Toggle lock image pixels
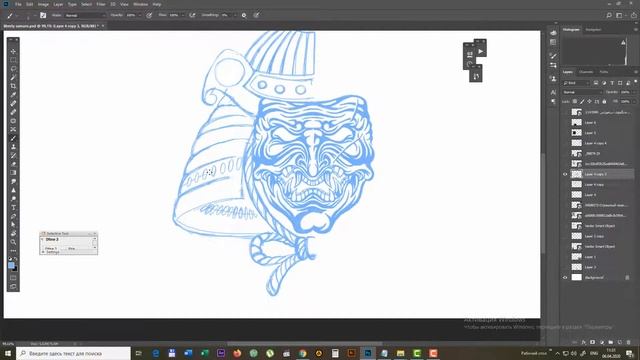This screenshot has width=640, height=360. click(582, 101)
